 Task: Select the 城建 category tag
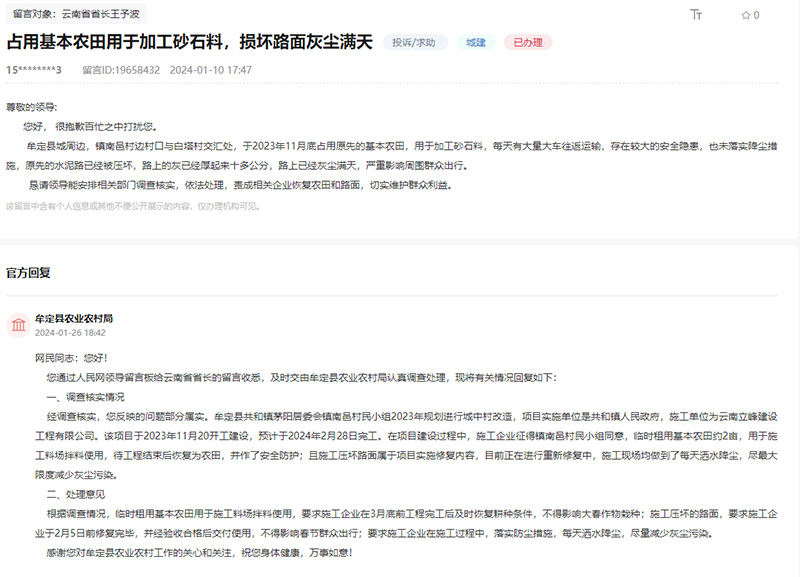[476, 42]
